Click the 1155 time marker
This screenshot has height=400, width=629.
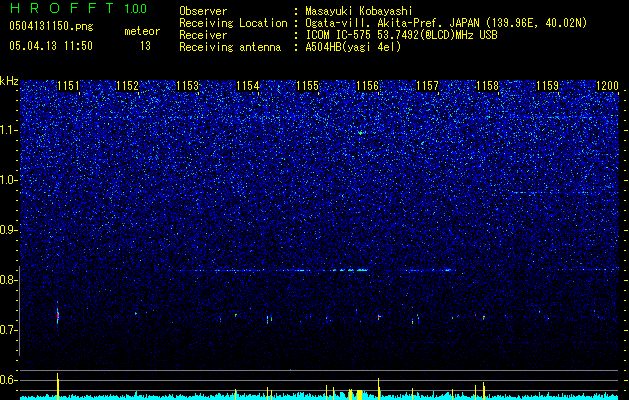(307, 86)
